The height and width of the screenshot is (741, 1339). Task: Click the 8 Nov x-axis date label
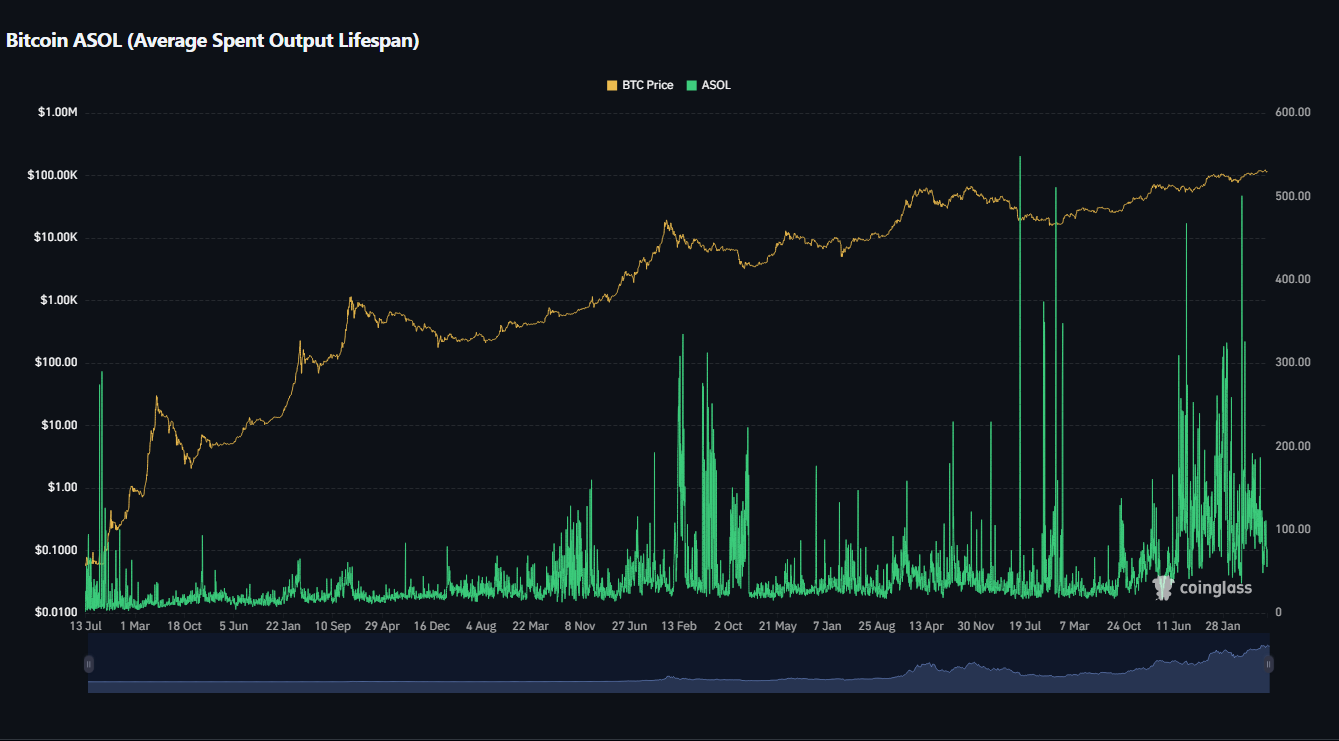point(580,626)
